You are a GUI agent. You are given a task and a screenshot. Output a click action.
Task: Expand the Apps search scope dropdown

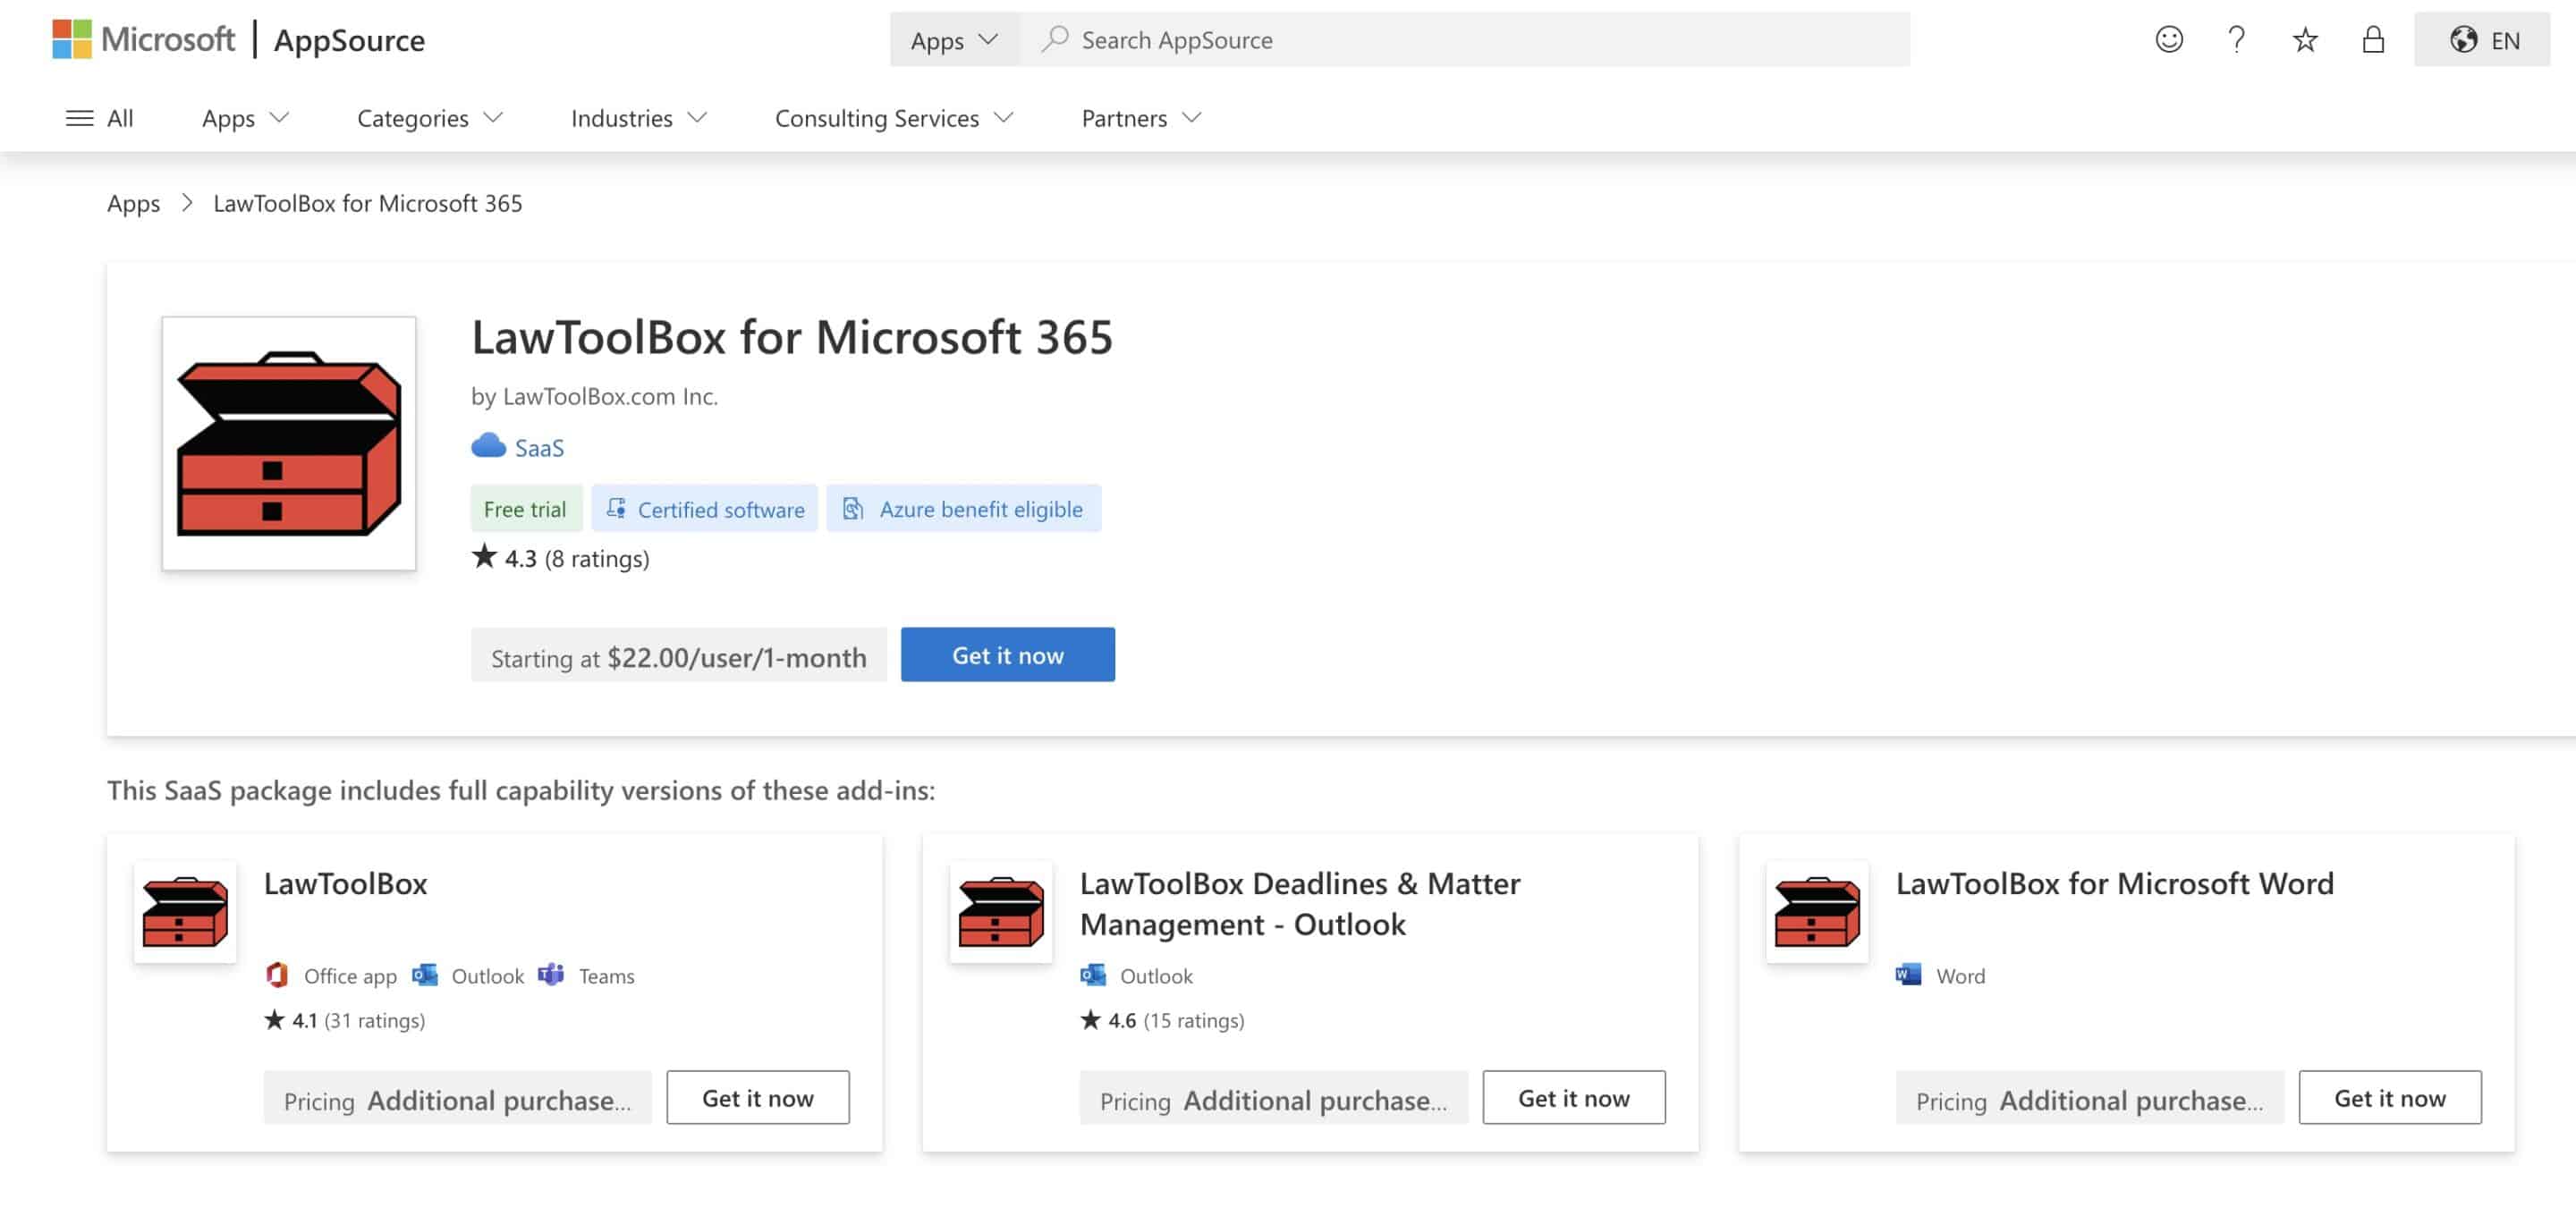pos(954,40)
